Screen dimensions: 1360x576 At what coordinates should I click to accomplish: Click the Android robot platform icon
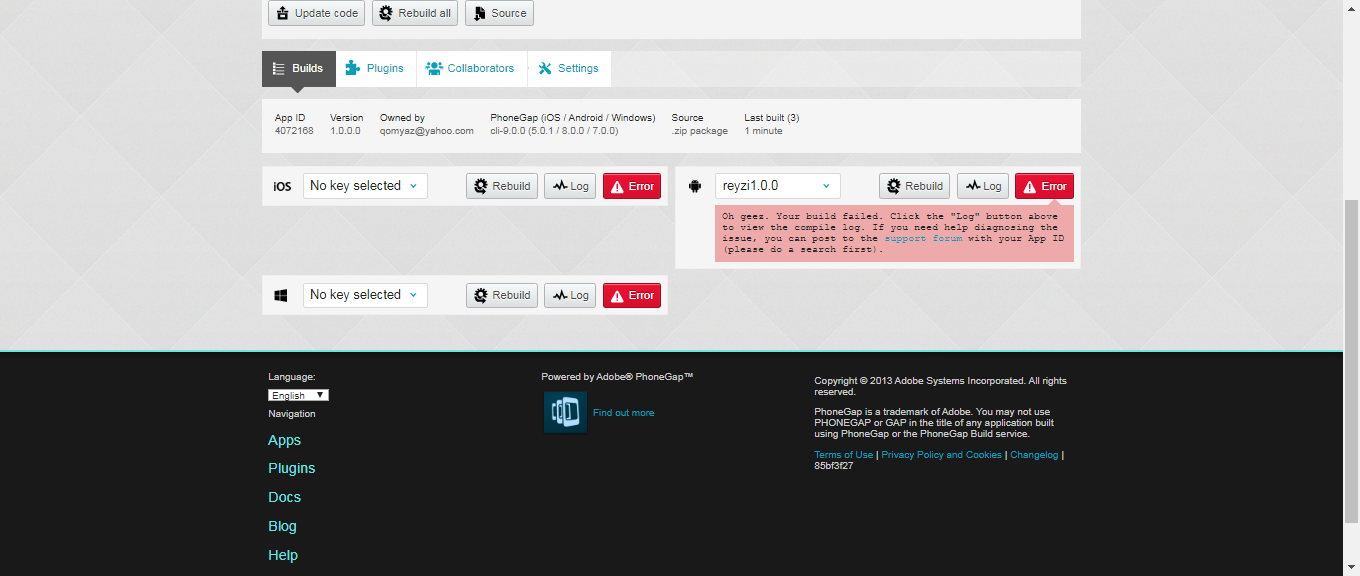tap(695, 186)
